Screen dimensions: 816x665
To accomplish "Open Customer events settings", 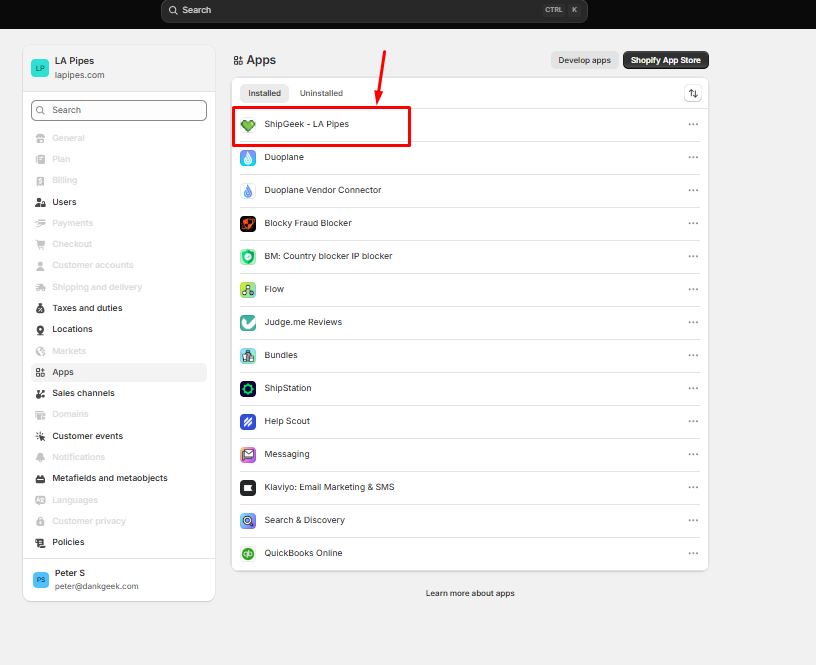I will 119,436.
